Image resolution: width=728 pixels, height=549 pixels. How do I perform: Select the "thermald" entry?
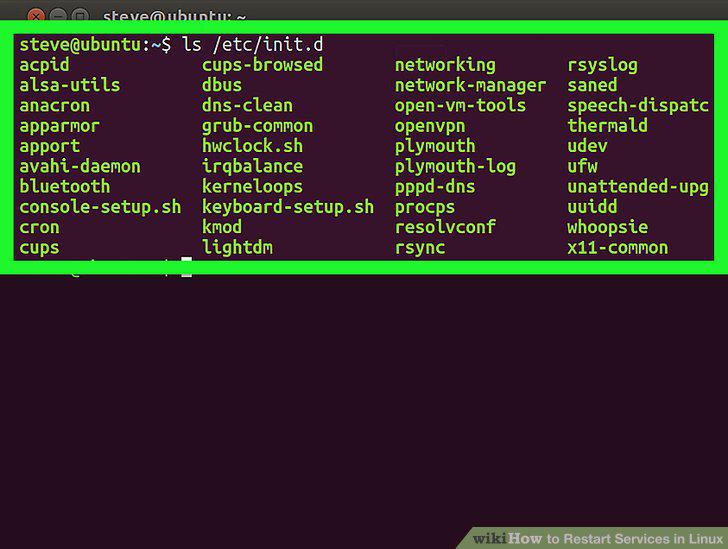[x=608, y=125]
